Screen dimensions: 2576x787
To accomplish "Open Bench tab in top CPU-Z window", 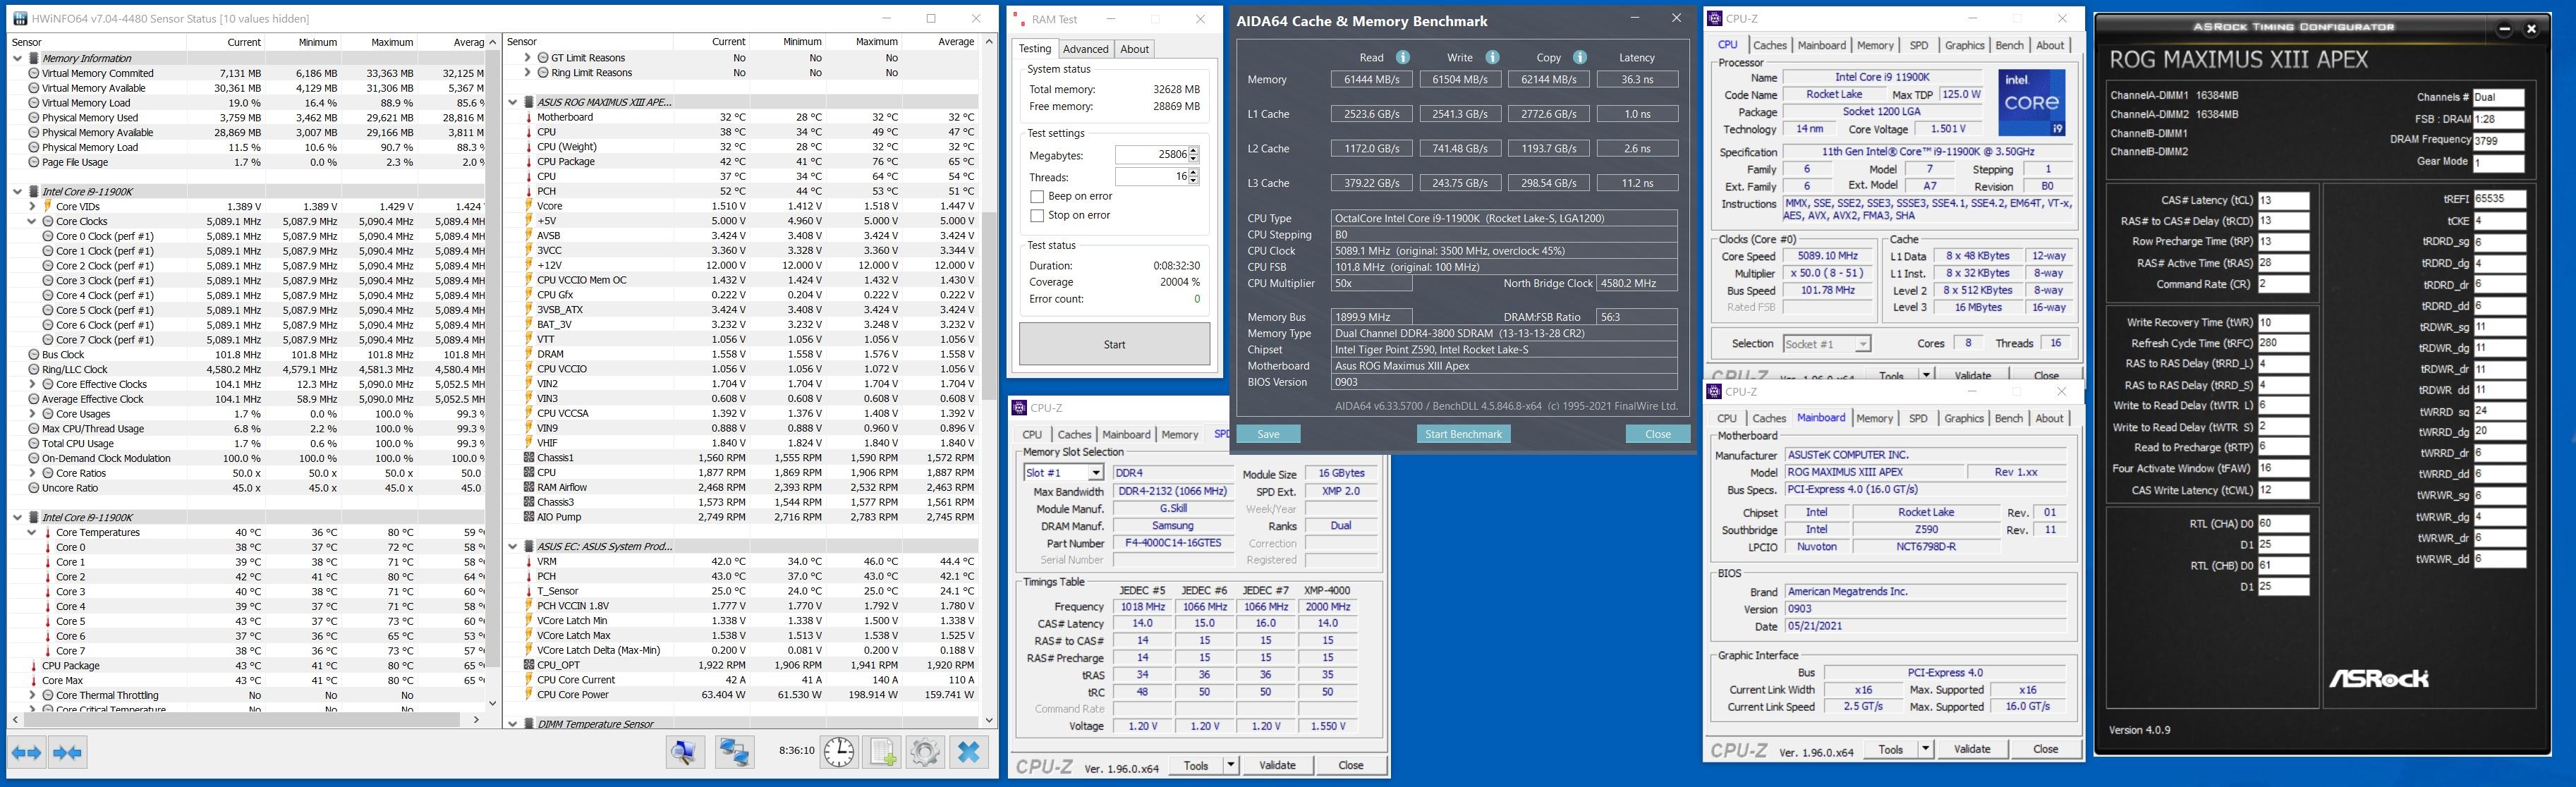I will pos(2009,45).
